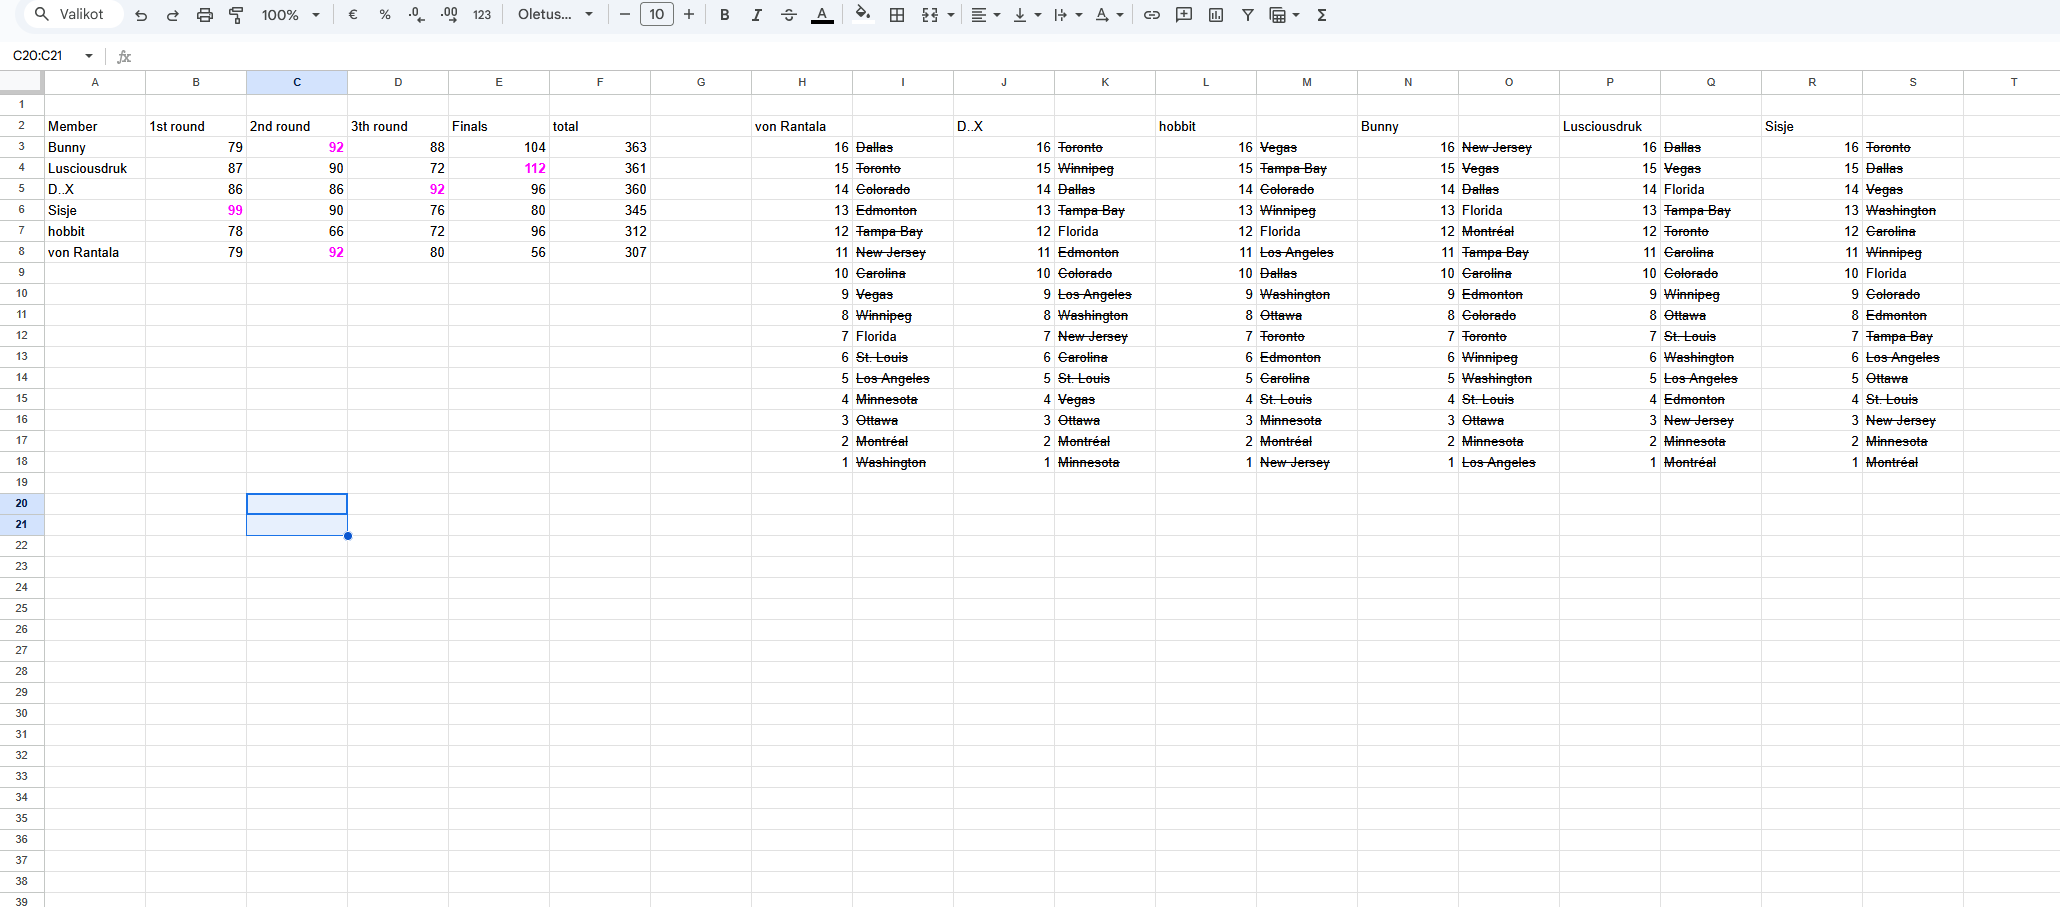
Task: Select the 'Member' header cell
Action: [95, 126]
